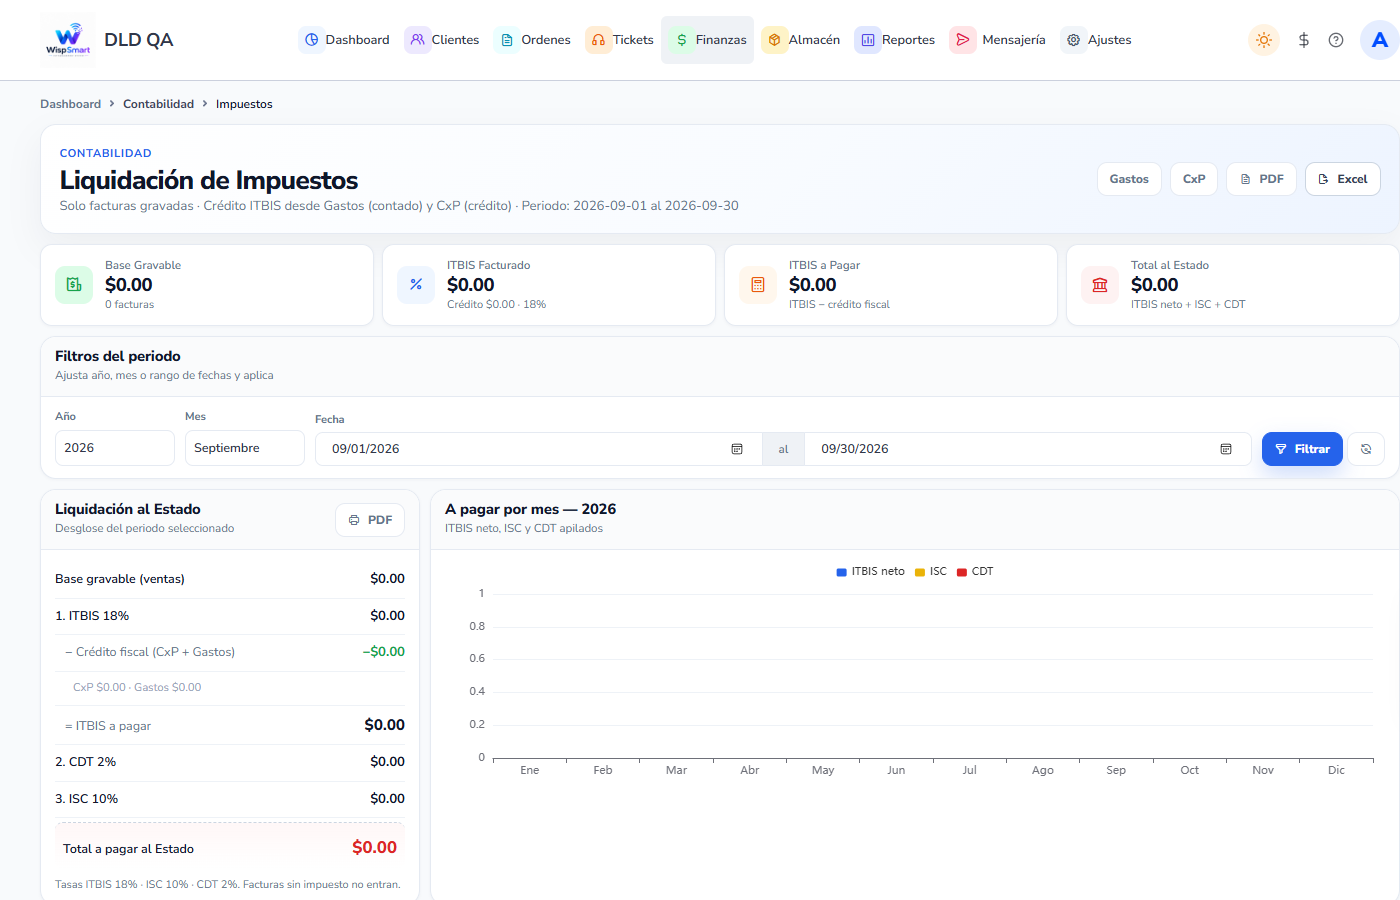Open the Clientes menu

[442, 40]
